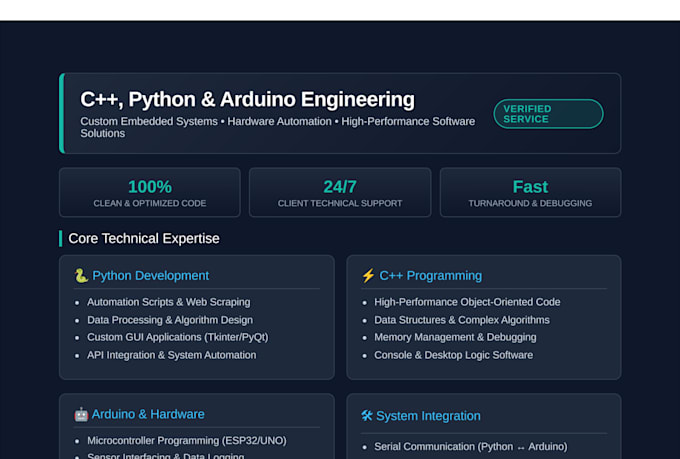Image resolution: width=680 pixels, height=459 pixels.
Task: Click the Clean & Optimized Code label
Action: coord(150,203)
